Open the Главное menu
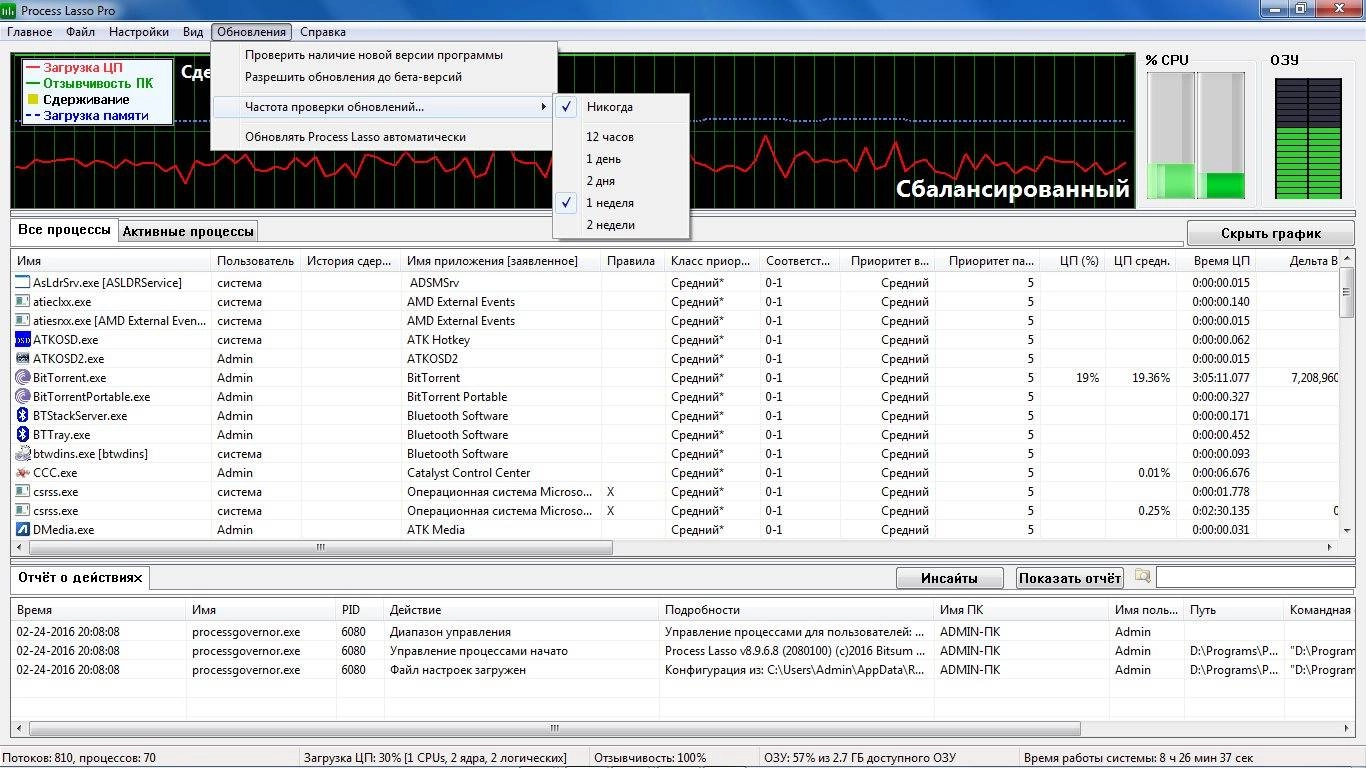 (29, 32)
